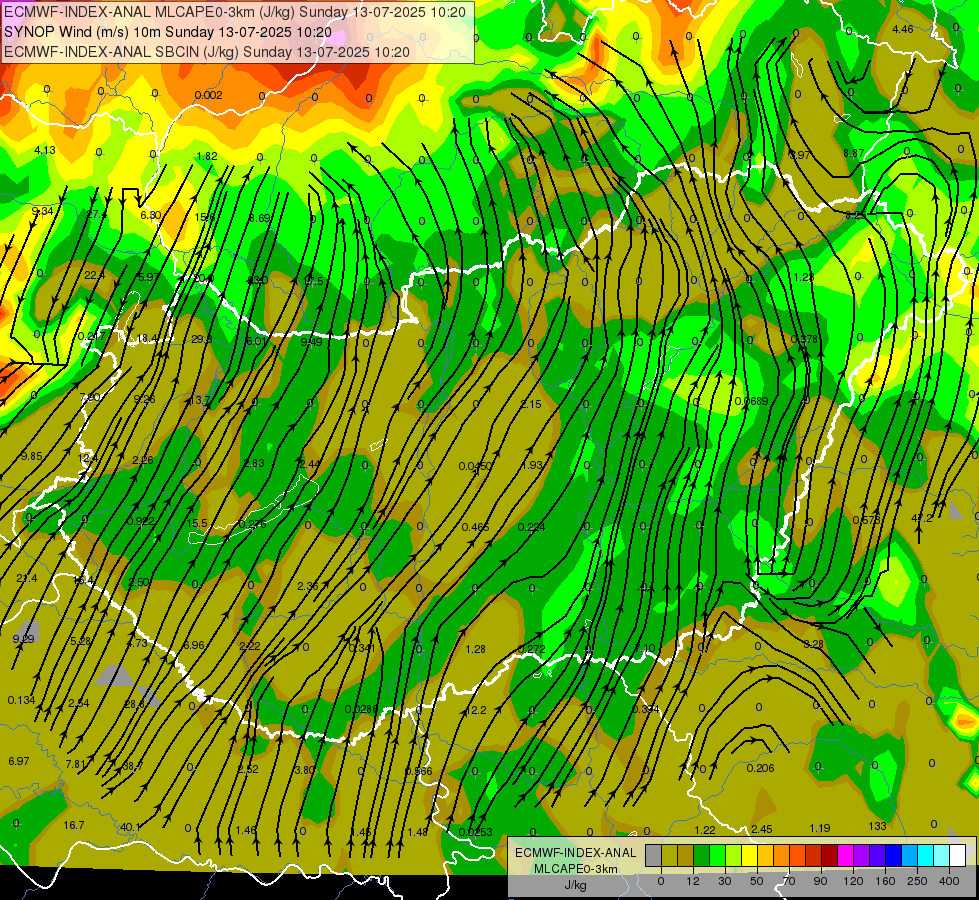
Task: Click the SYNOP Wind 10m title line
Action: point(168,32)
